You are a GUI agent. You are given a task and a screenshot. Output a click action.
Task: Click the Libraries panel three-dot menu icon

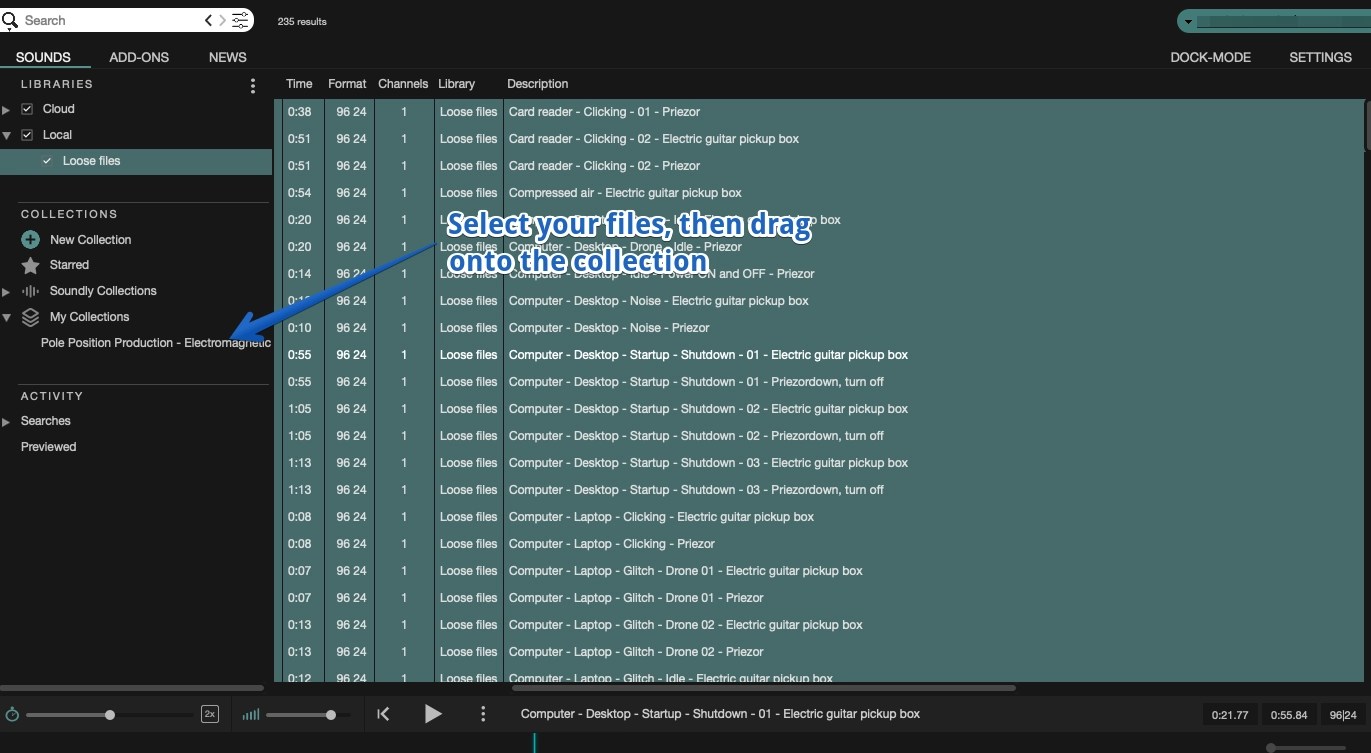pos(253,86)
